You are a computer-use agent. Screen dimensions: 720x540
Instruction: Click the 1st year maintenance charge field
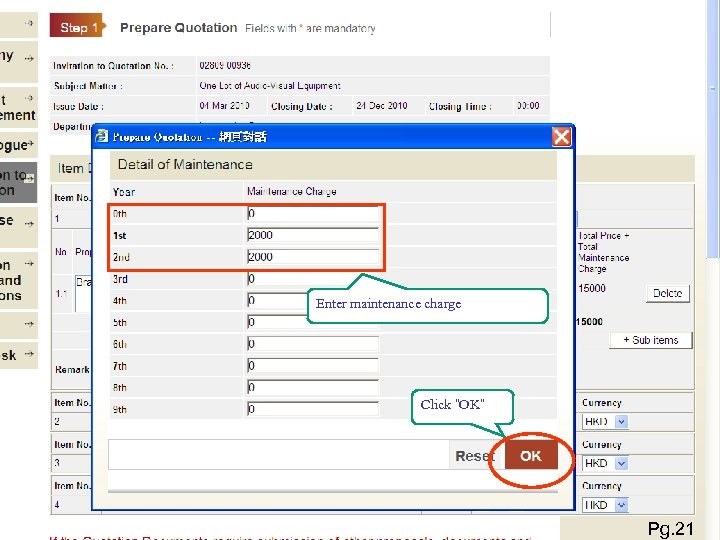[313, 235]
